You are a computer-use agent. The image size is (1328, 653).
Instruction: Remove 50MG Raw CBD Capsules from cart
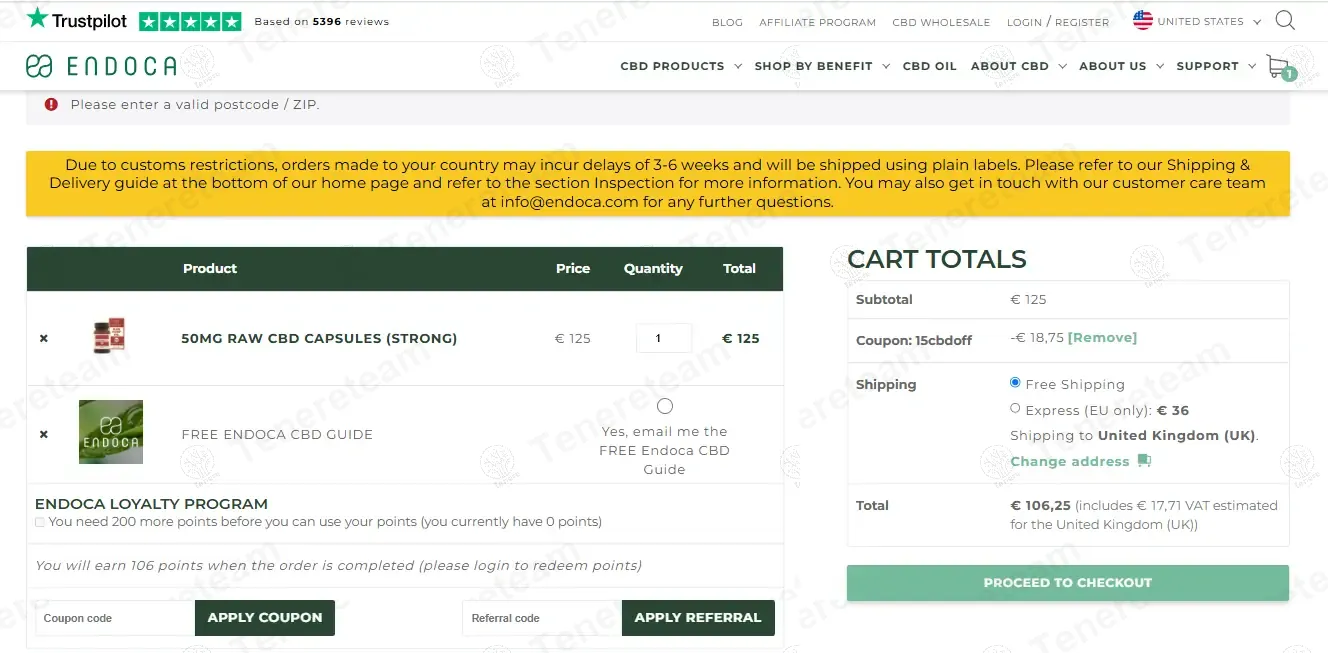point(44,338)
